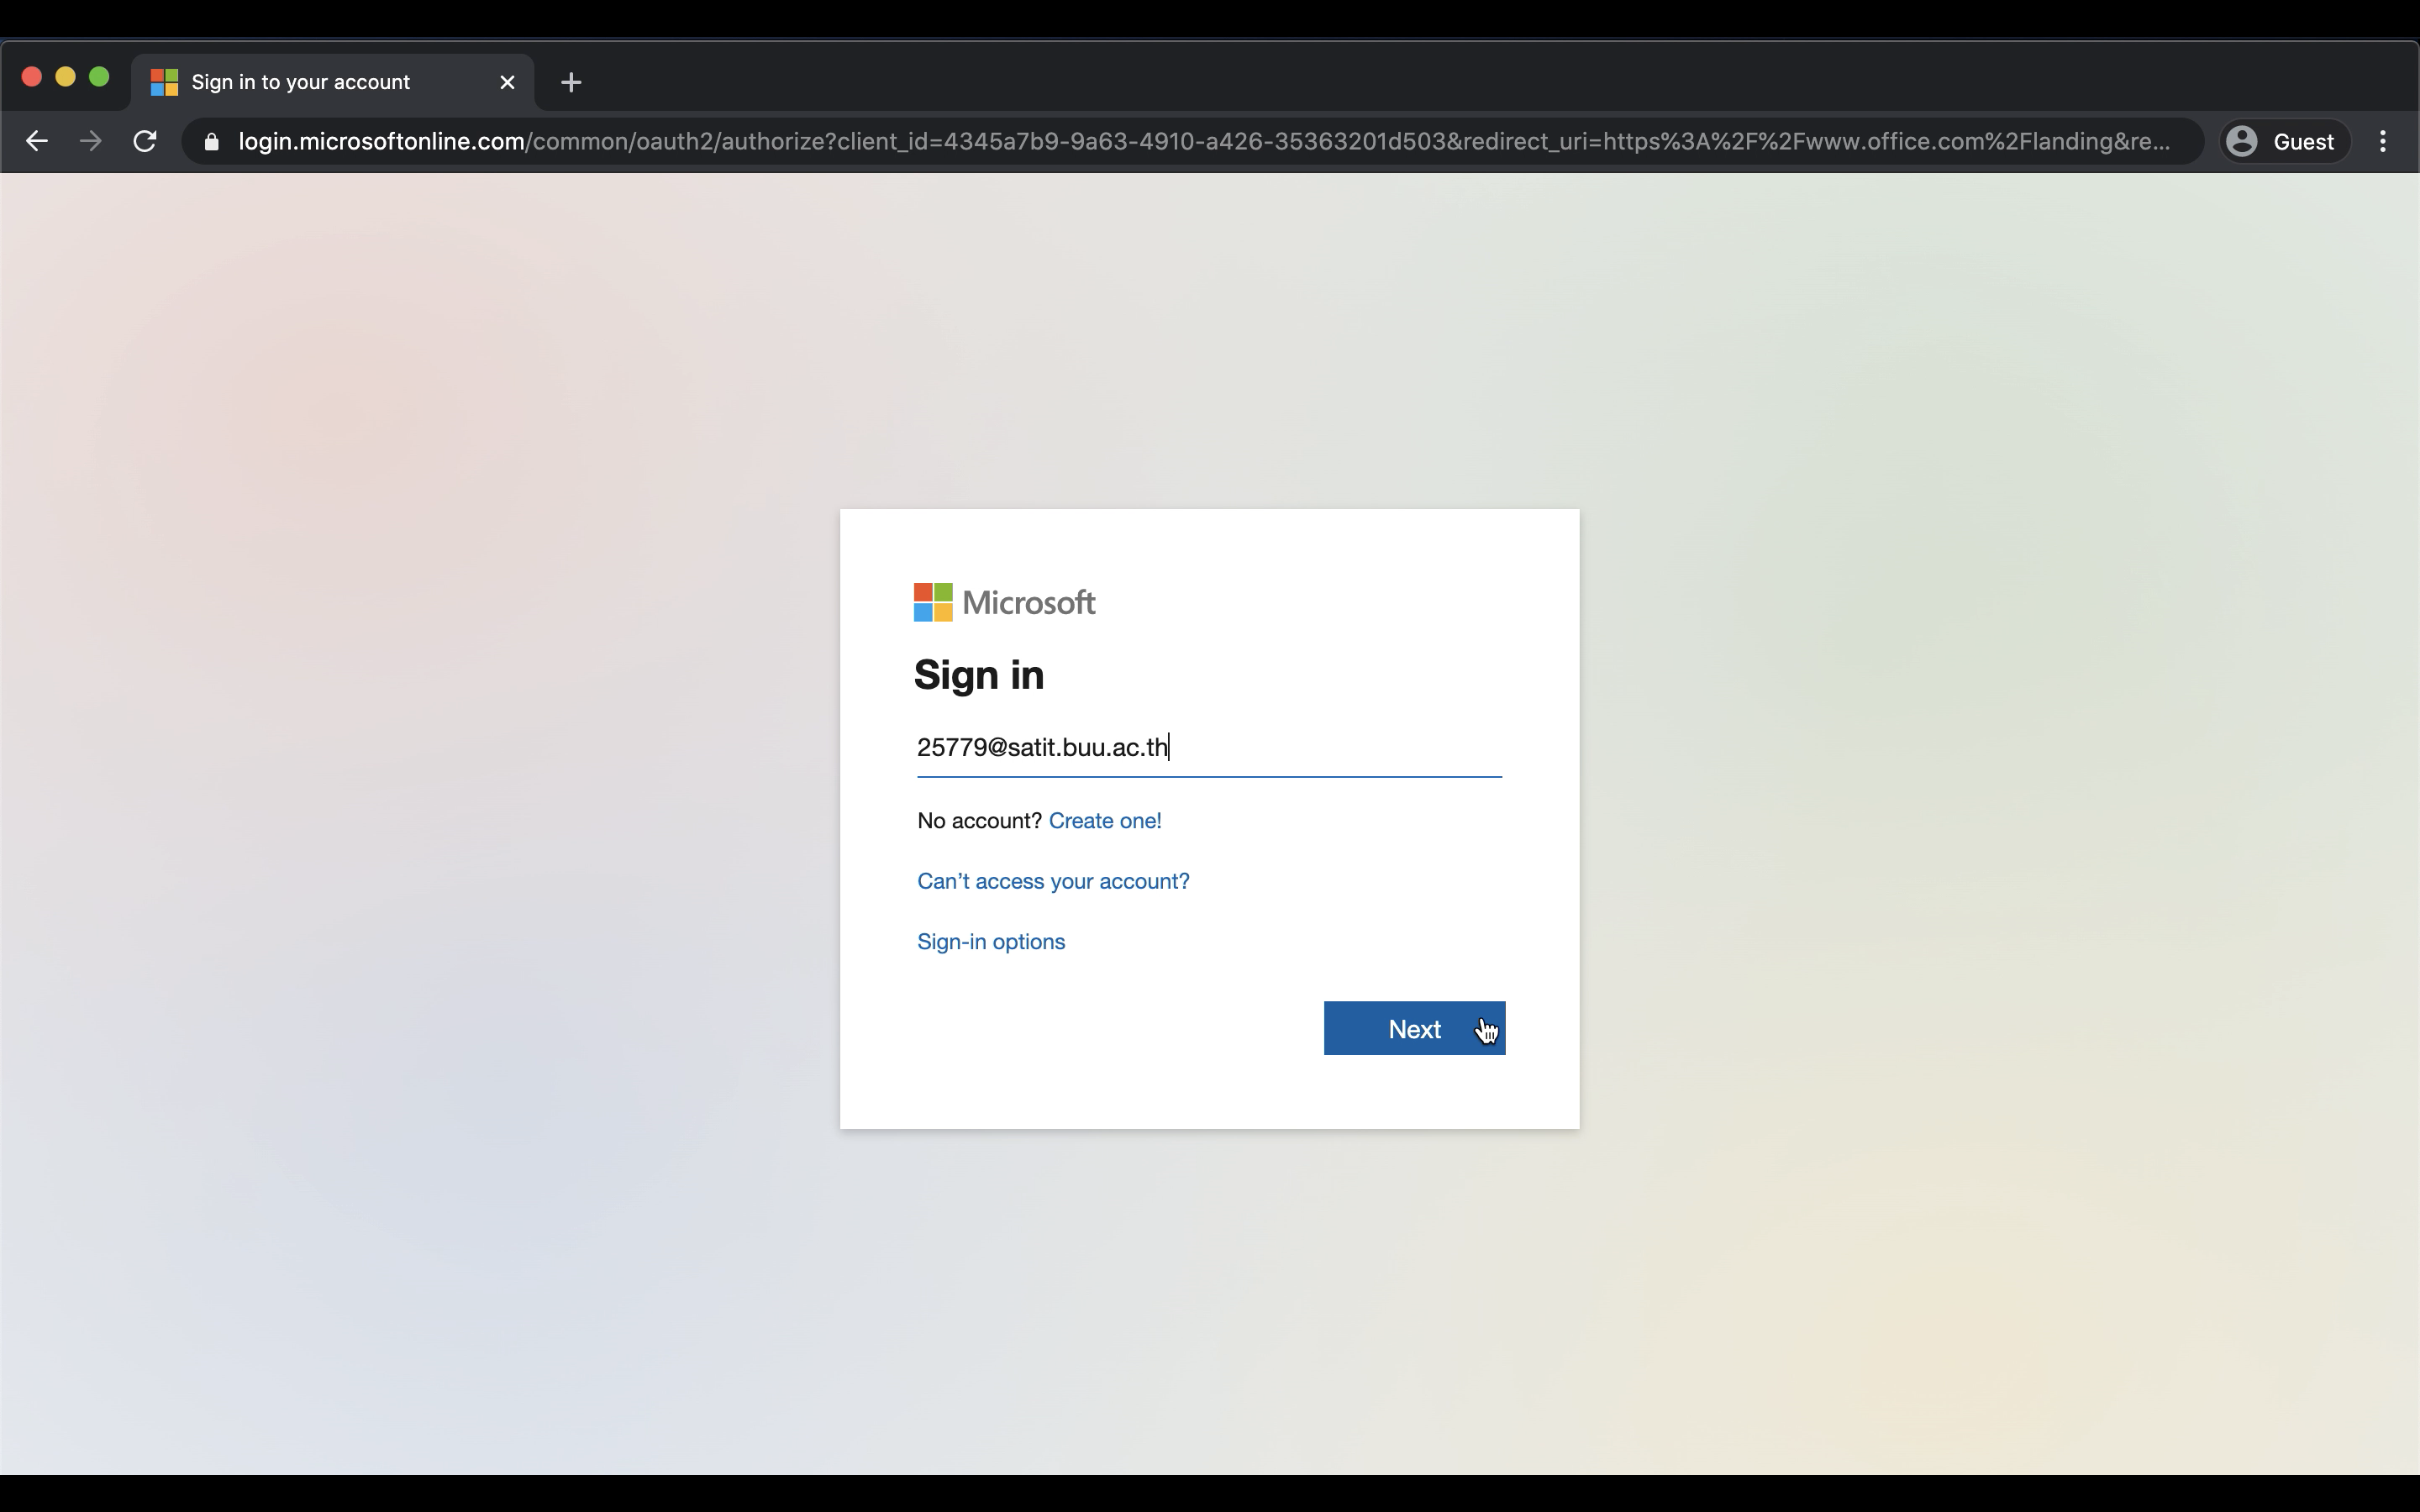Close the 'Sign in to your account' tab
Image resolution: width=2420 pixels, height=1512 pixels.
pos(507,82)
